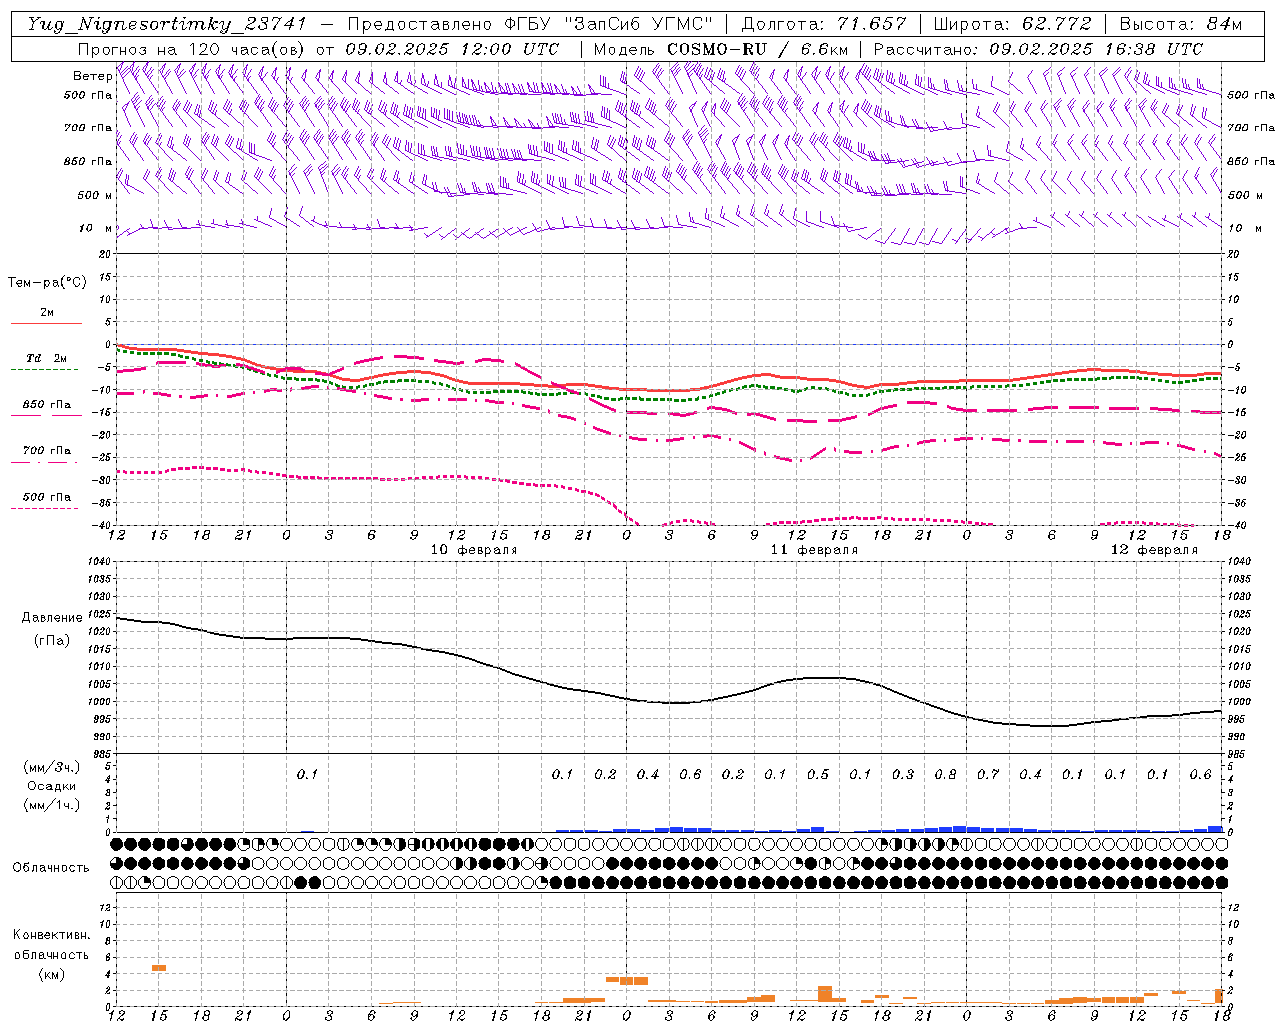Click '850 гПа' entry in temperature legend

click(x=47, y=404)
